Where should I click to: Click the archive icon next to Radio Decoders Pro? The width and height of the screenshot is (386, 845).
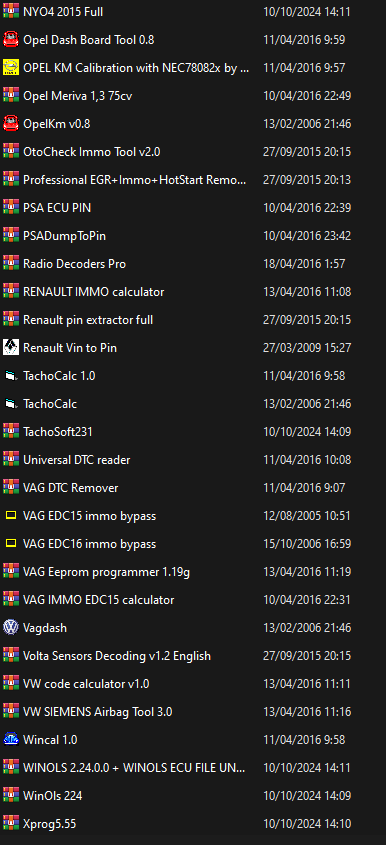click(11, 264)
